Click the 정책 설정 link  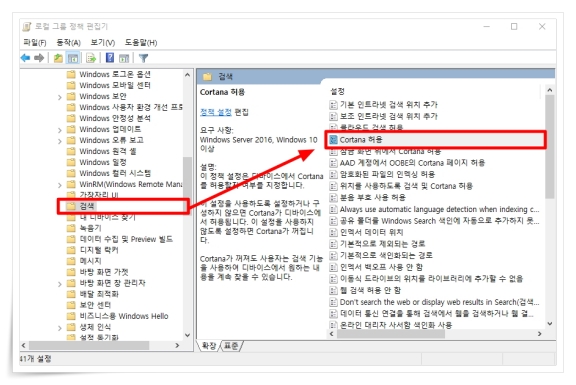(216, 112)
